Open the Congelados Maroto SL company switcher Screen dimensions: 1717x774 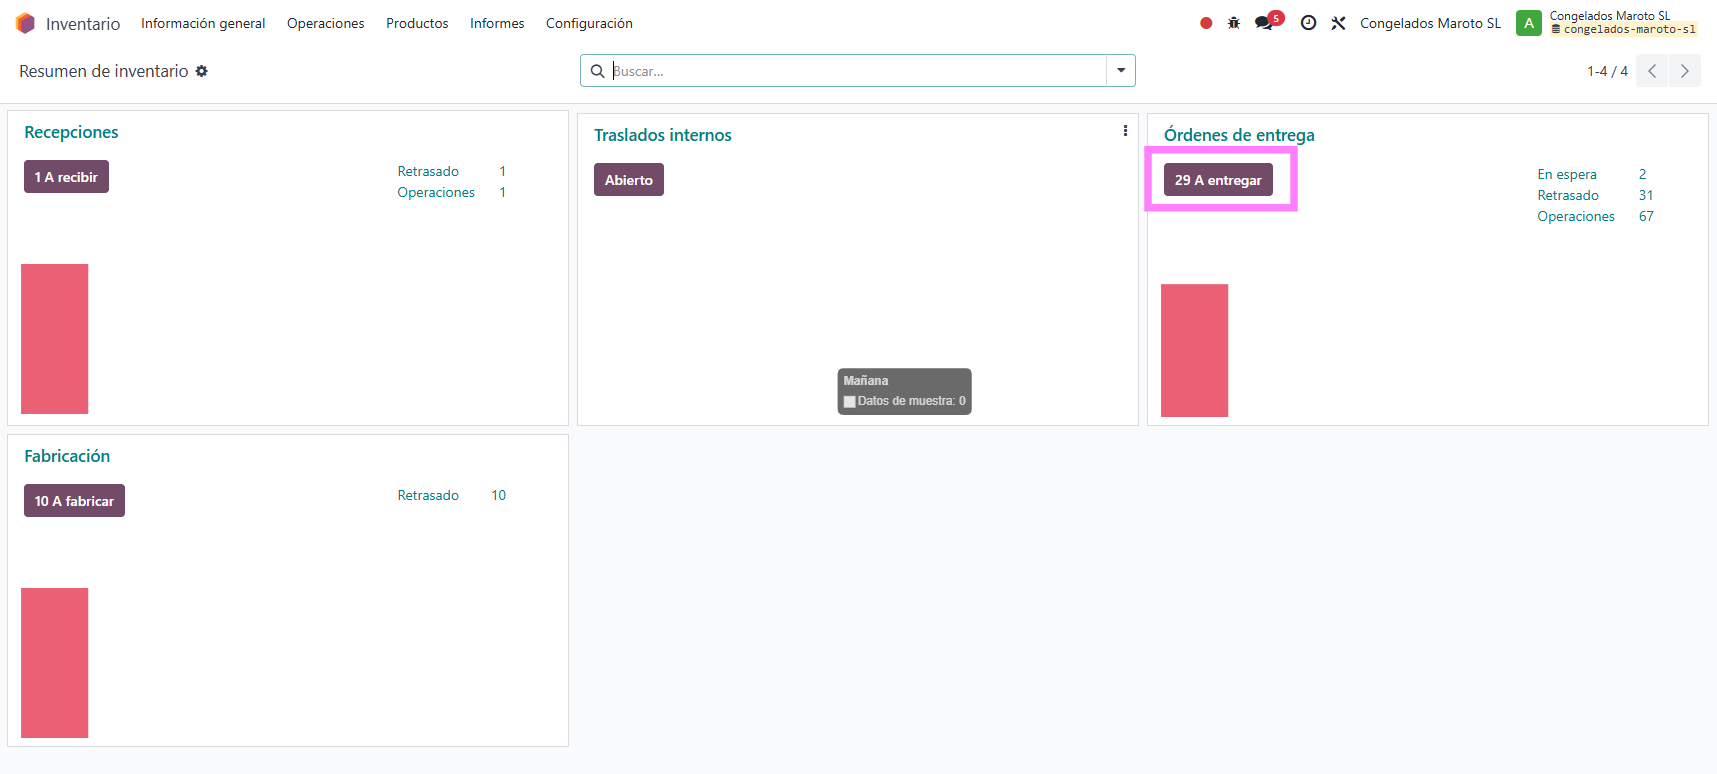[x=1430, y=23]
